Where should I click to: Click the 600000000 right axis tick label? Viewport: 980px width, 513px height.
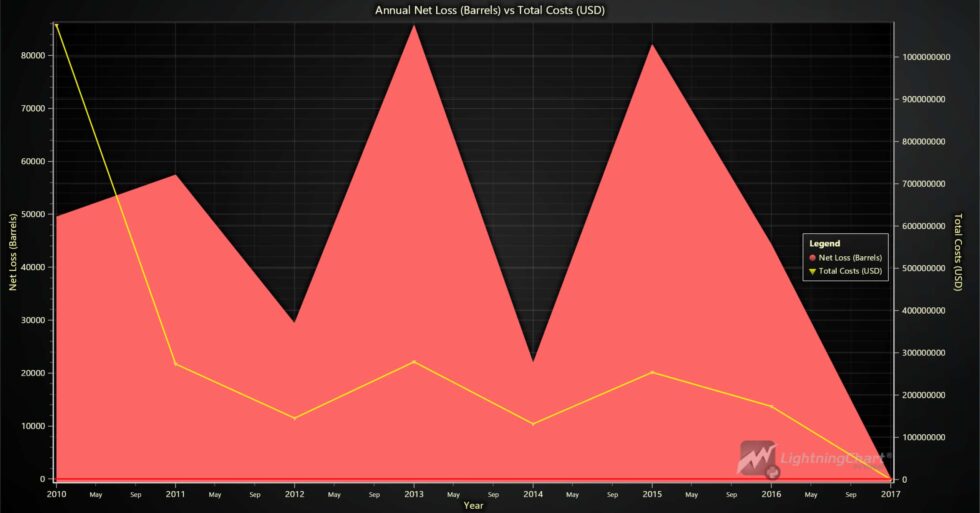(x=924, y=226)
